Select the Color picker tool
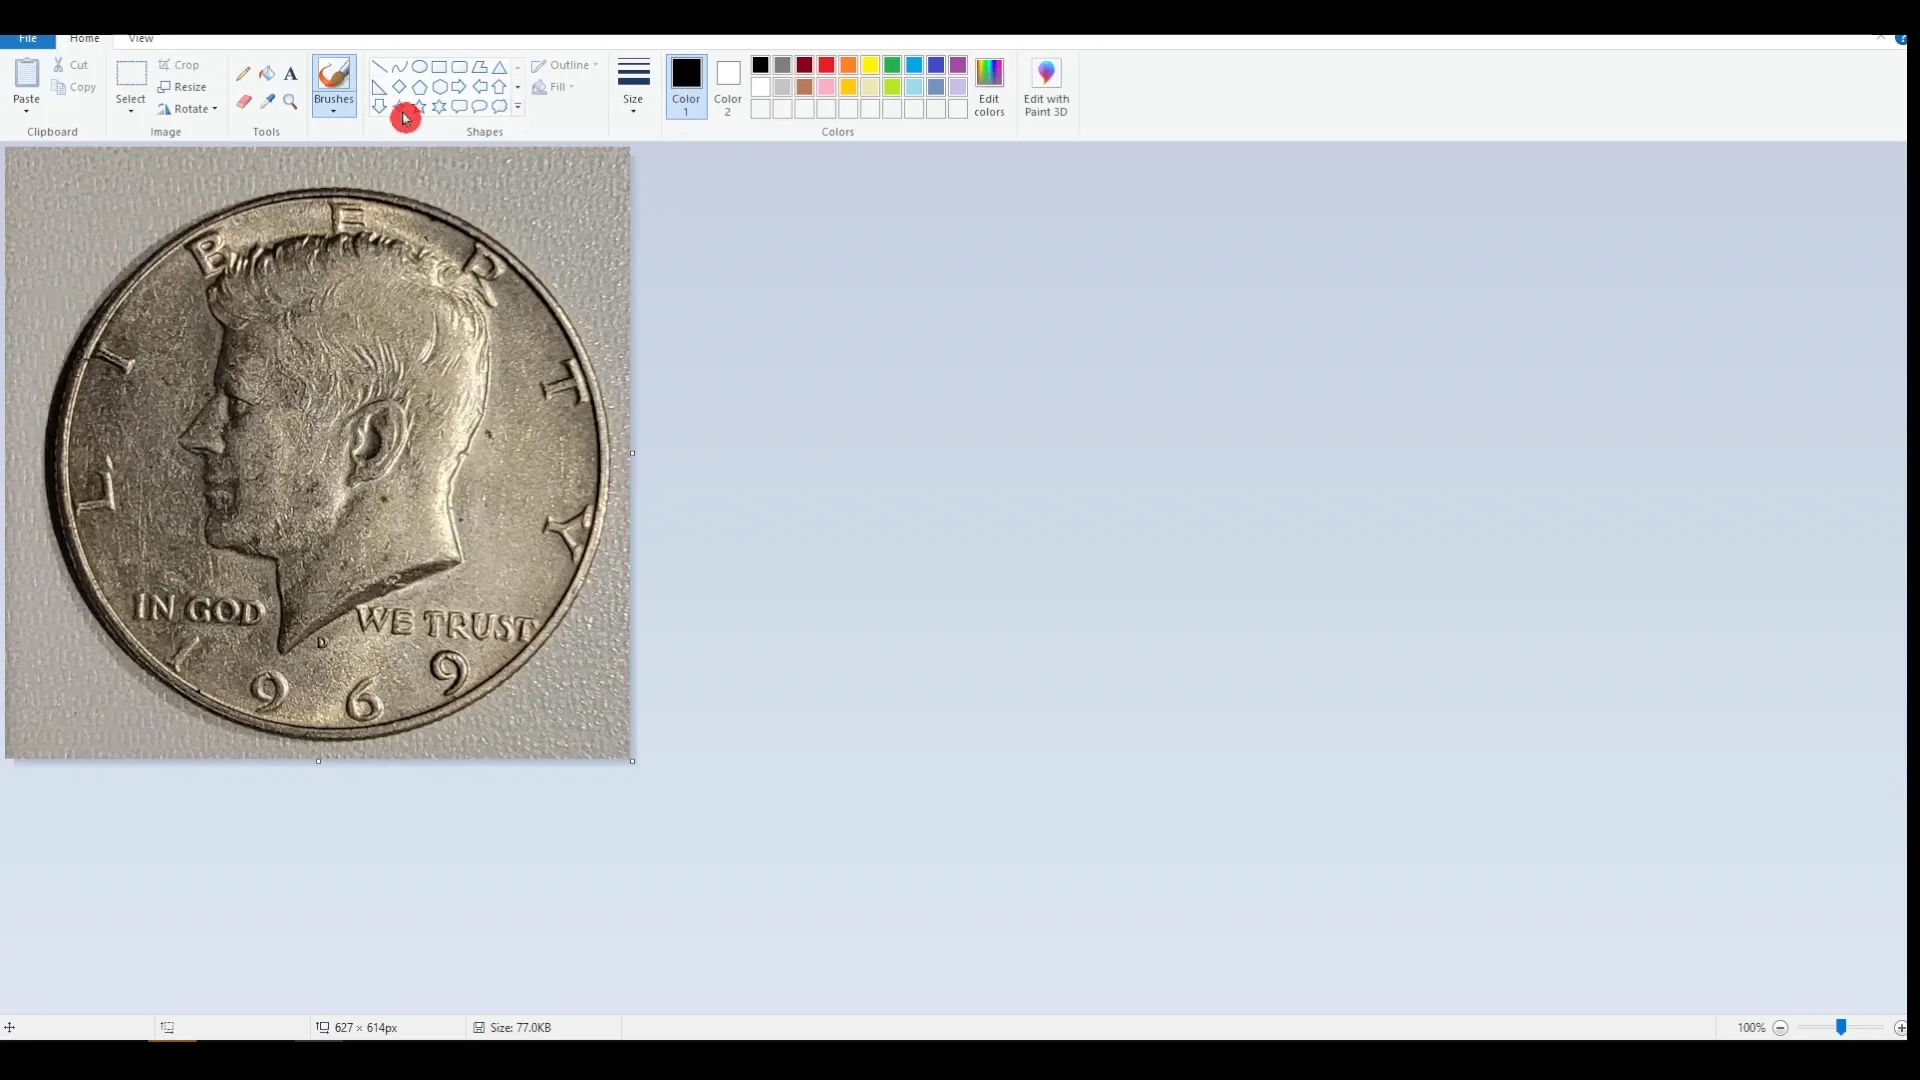The height and width of the screenshot is (1080, 1920). [x=267, y=101]
